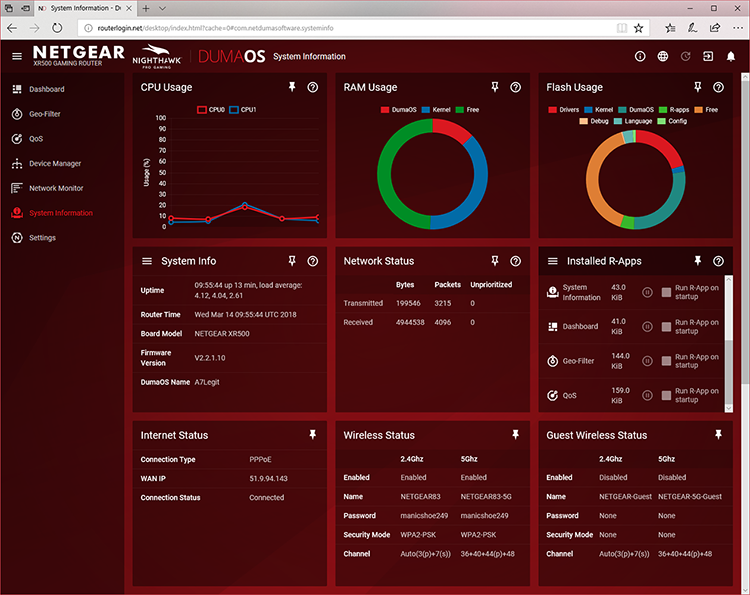Open the hamburger menu beside NETGEAR logo
This screenshot has width=750, height=595.
coord(17,56)
